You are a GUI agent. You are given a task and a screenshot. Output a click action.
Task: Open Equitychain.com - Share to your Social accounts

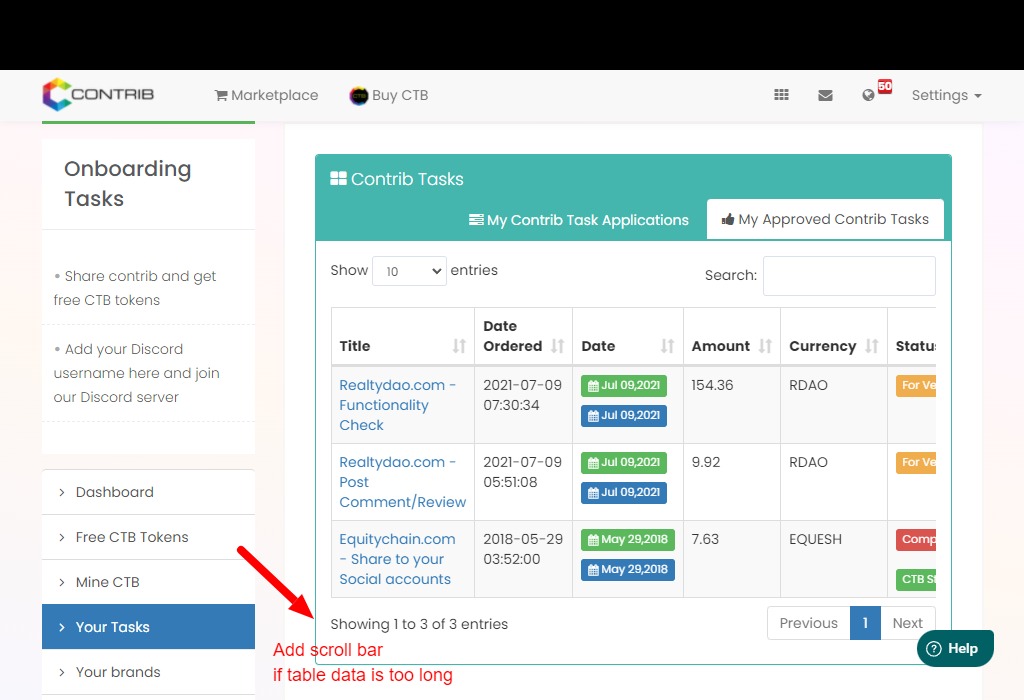(x=397, y=559)
